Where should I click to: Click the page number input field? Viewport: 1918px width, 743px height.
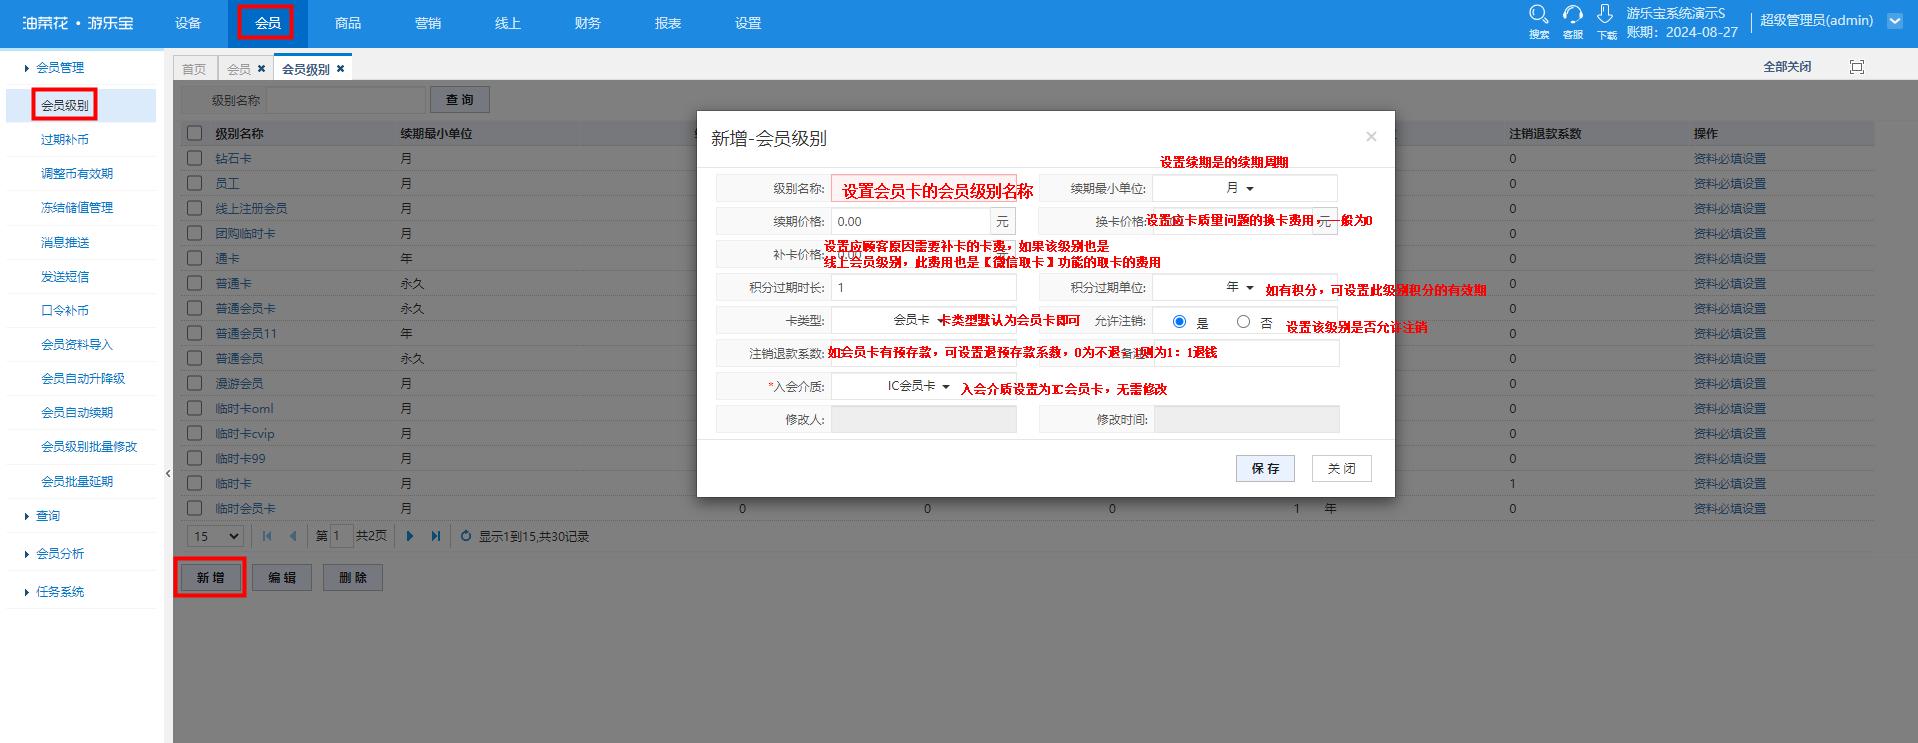tap(341, 536)
